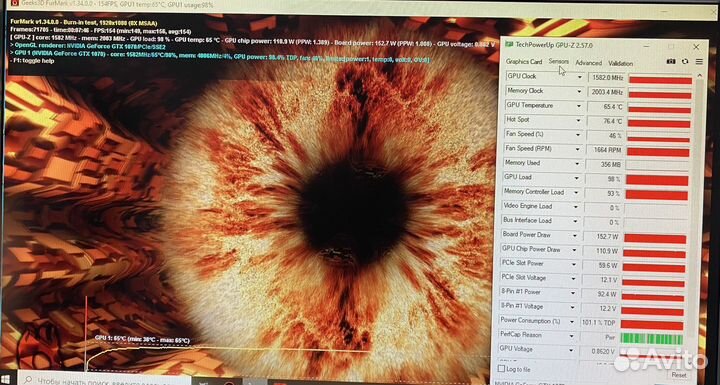Open the GPU Load sensor dropdown
The width and height of the screenshot is (720, 385).
pos(577,178)
